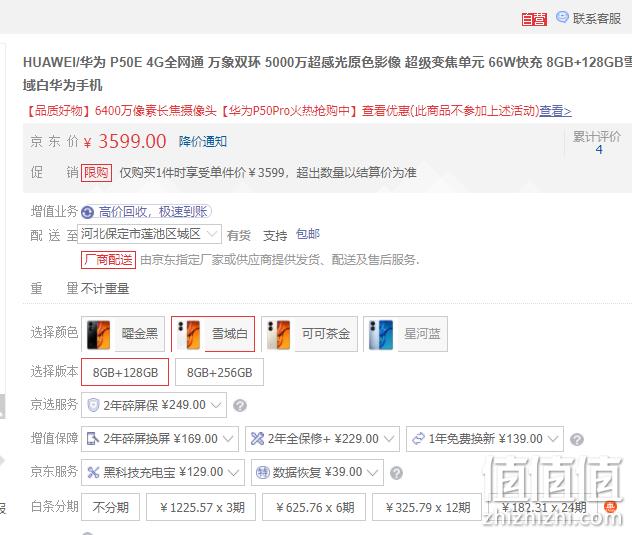Screen dimensions: 632x535
Task: Click the tool icon in 黑科技充电宝
Action: click(x=93, y=472)
